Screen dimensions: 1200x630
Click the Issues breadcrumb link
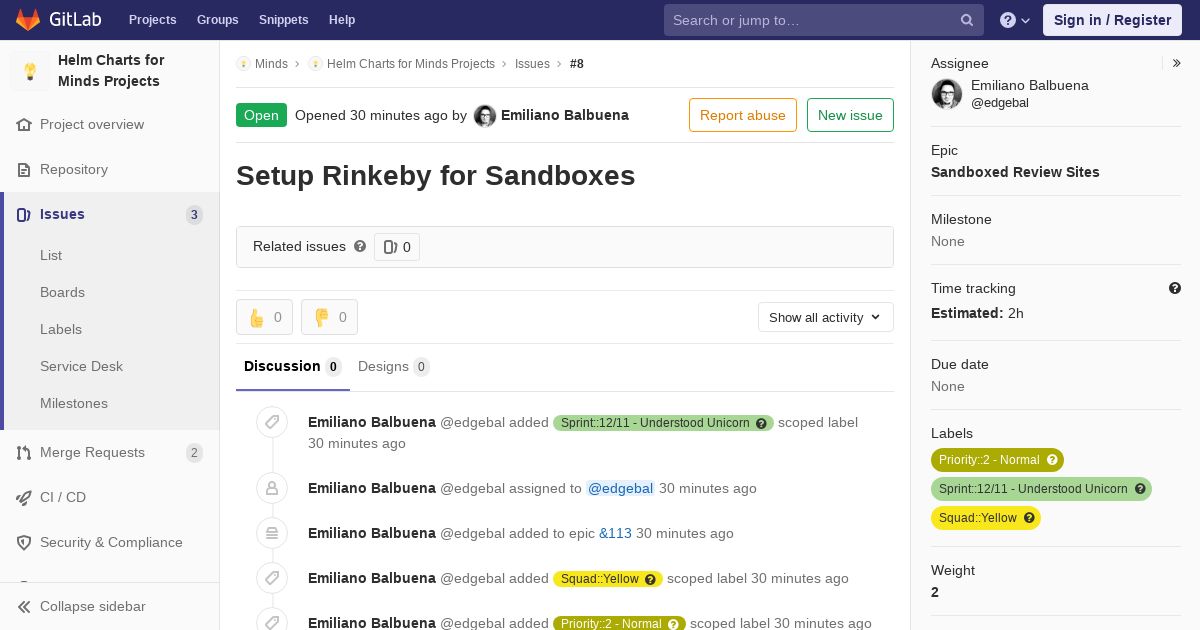click(532, 64)
